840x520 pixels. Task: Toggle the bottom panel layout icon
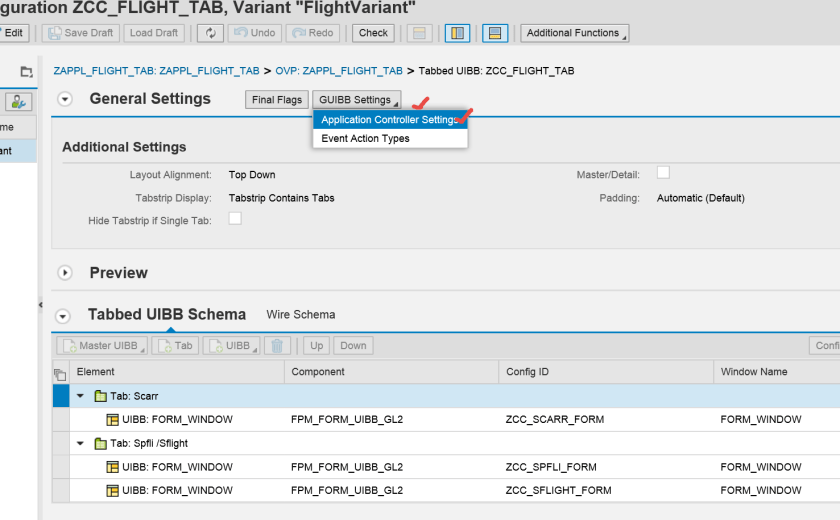tap(494, 33)
